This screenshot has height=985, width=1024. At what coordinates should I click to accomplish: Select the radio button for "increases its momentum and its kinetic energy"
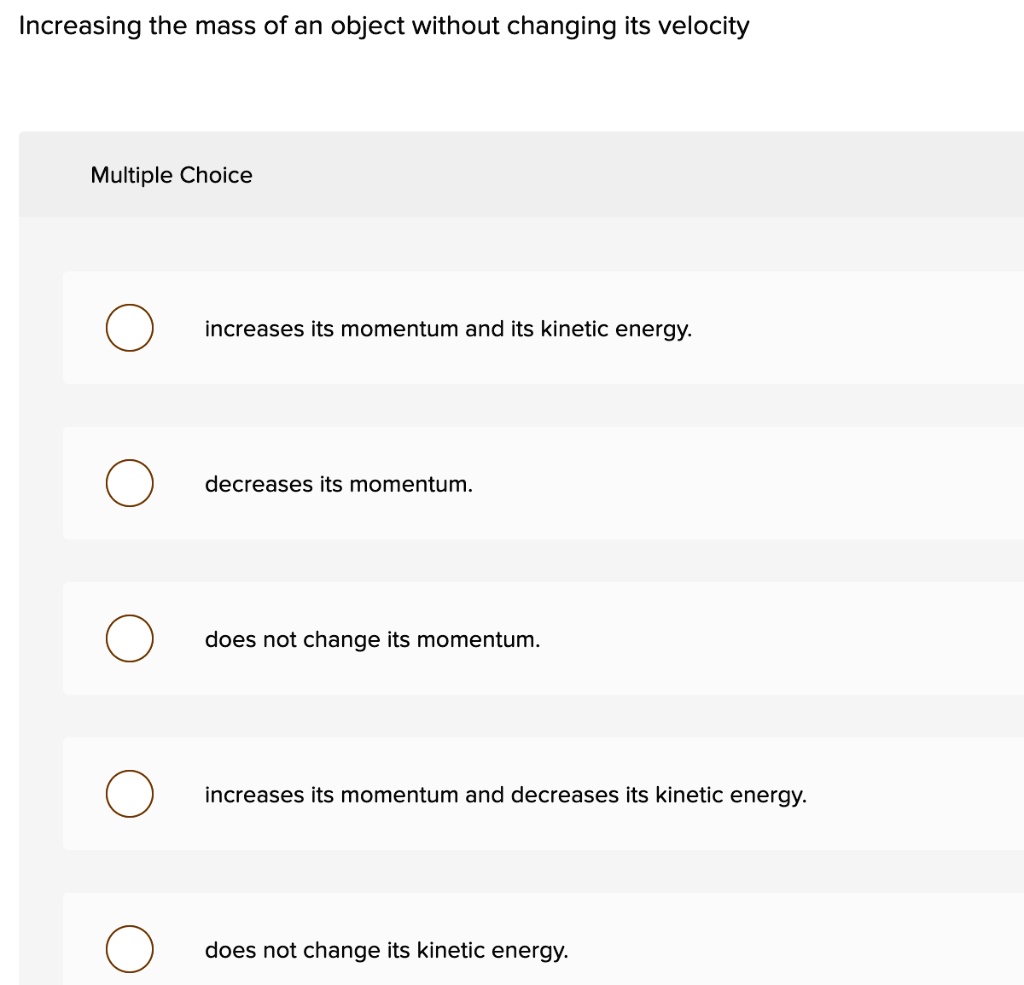[x=129, y=328]
